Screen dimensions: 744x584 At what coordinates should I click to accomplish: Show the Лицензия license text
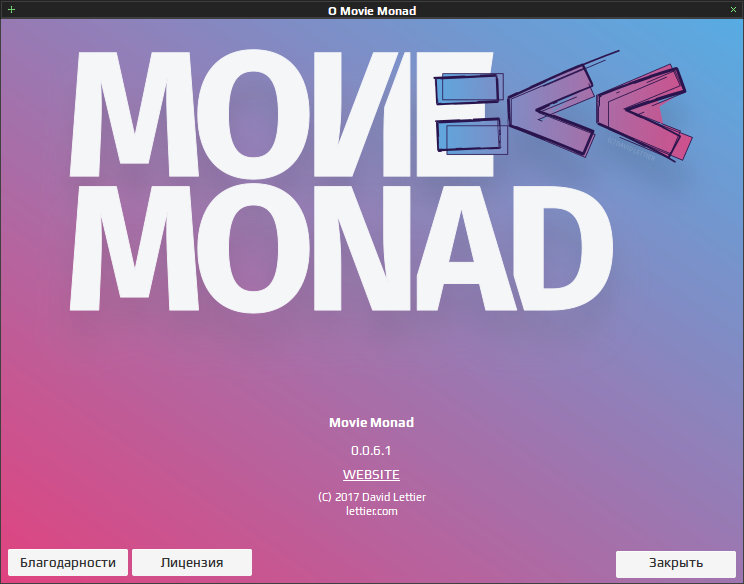(x=192, y=563)
